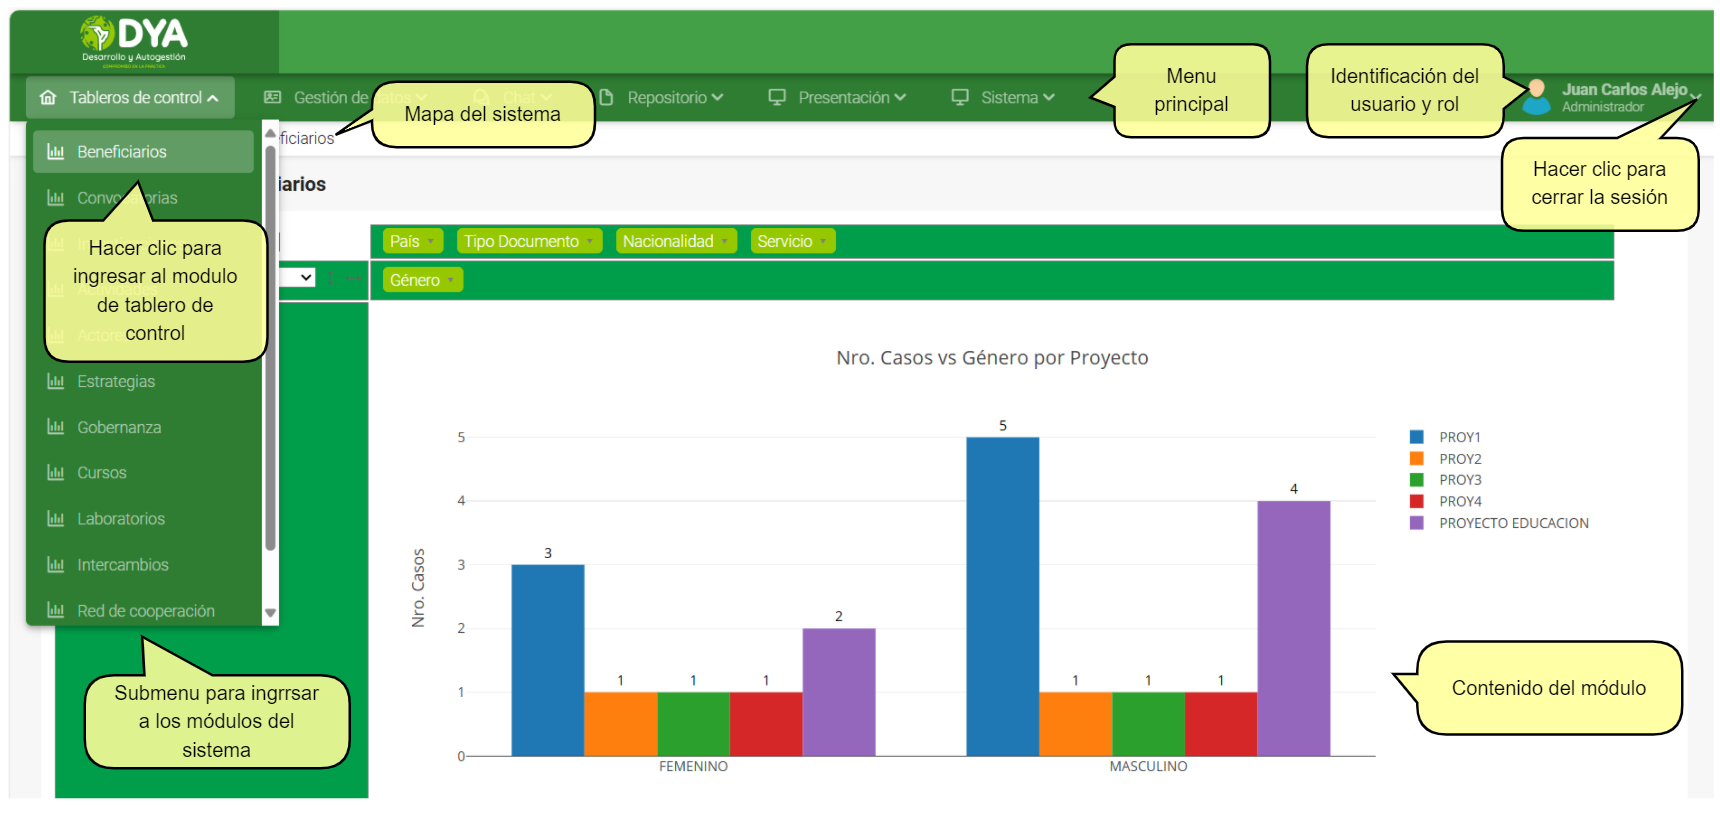Hide PROYECTO EDUCACION series via legend
The height and width of the screenshot is (818, 1720).
pos(1513,523)
